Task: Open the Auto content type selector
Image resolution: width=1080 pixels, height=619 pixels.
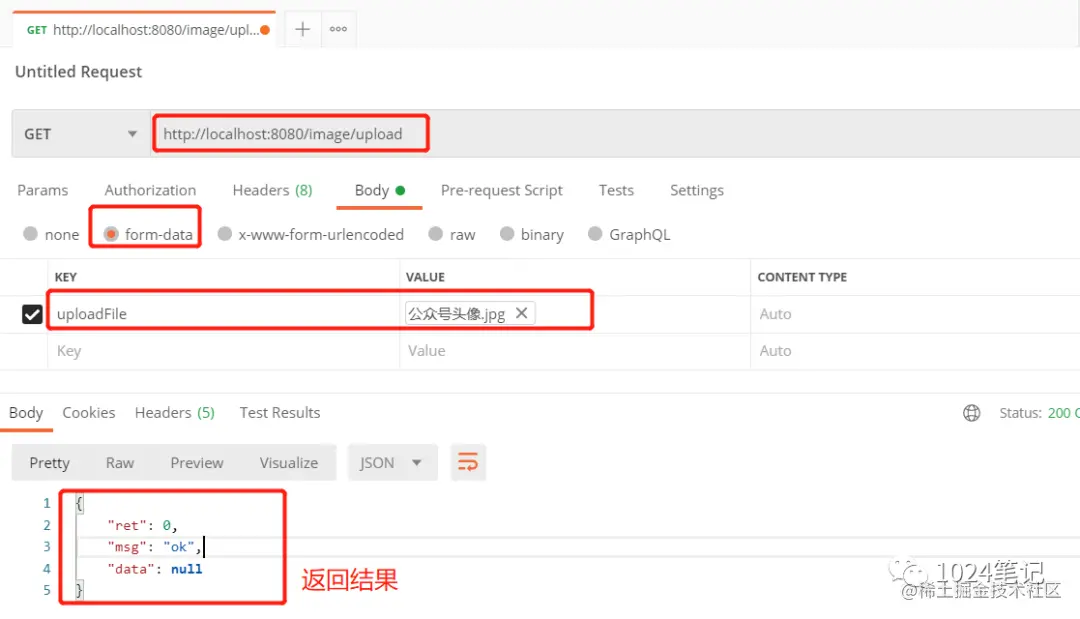Action: [x=775, y=313]
